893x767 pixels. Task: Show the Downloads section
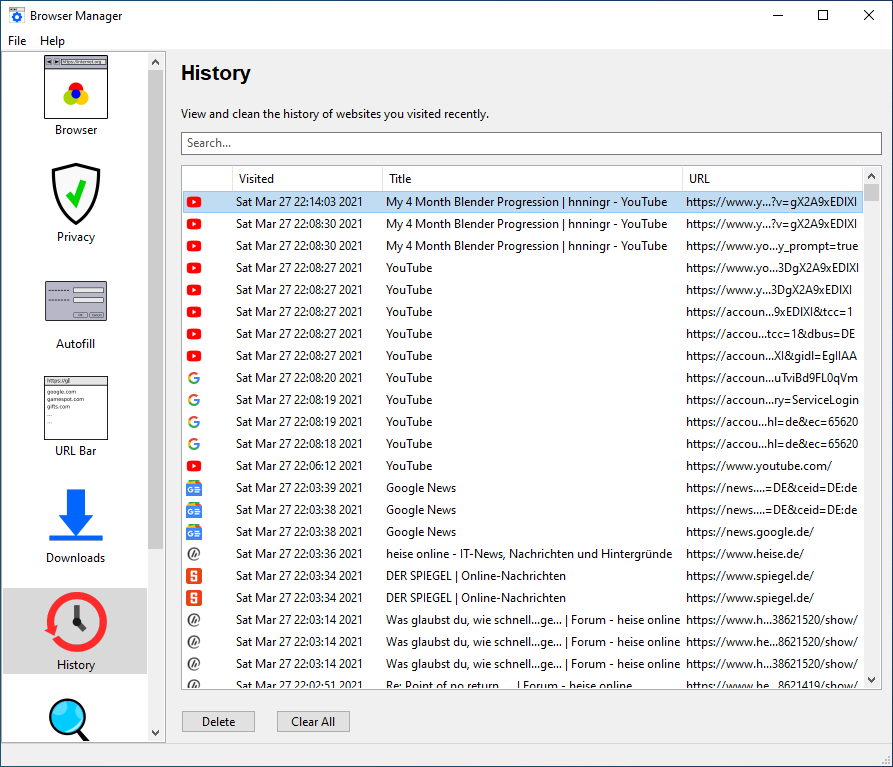pos(76,526)
